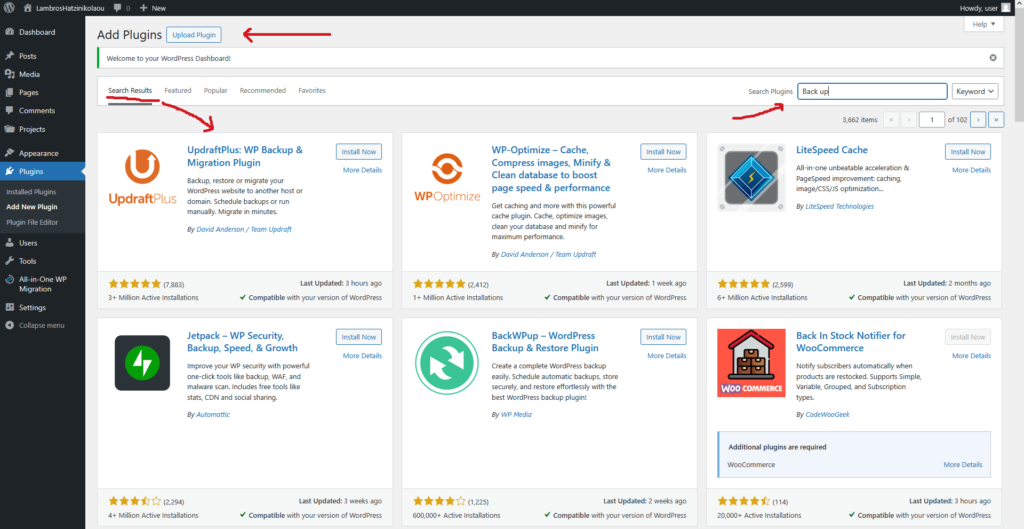Go to next page of plugin results
The height and width of the screenshot is (529, 1024).
pyautogui.click(x=979, y=119)
